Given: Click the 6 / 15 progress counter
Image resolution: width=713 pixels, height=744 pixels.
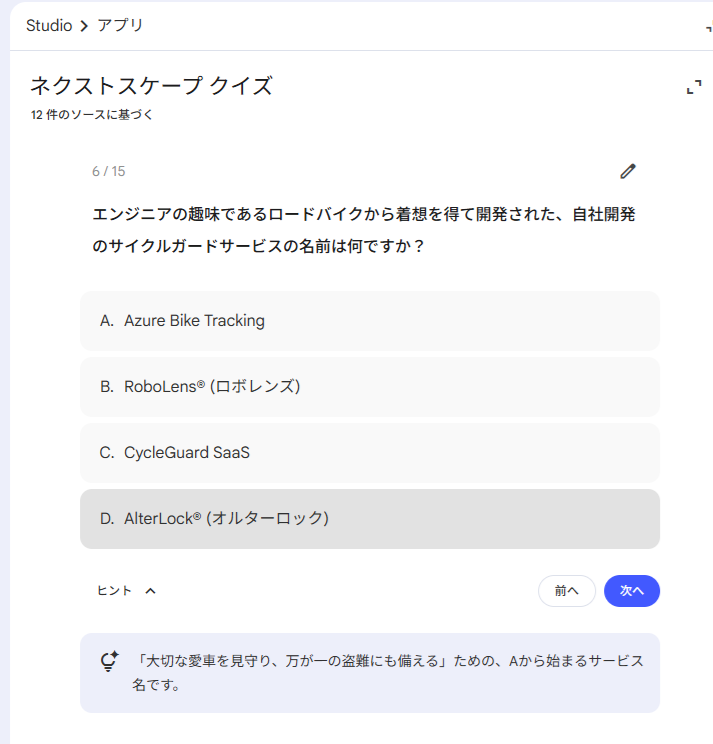Looking at the screenshot, I should tap(109, 171).
